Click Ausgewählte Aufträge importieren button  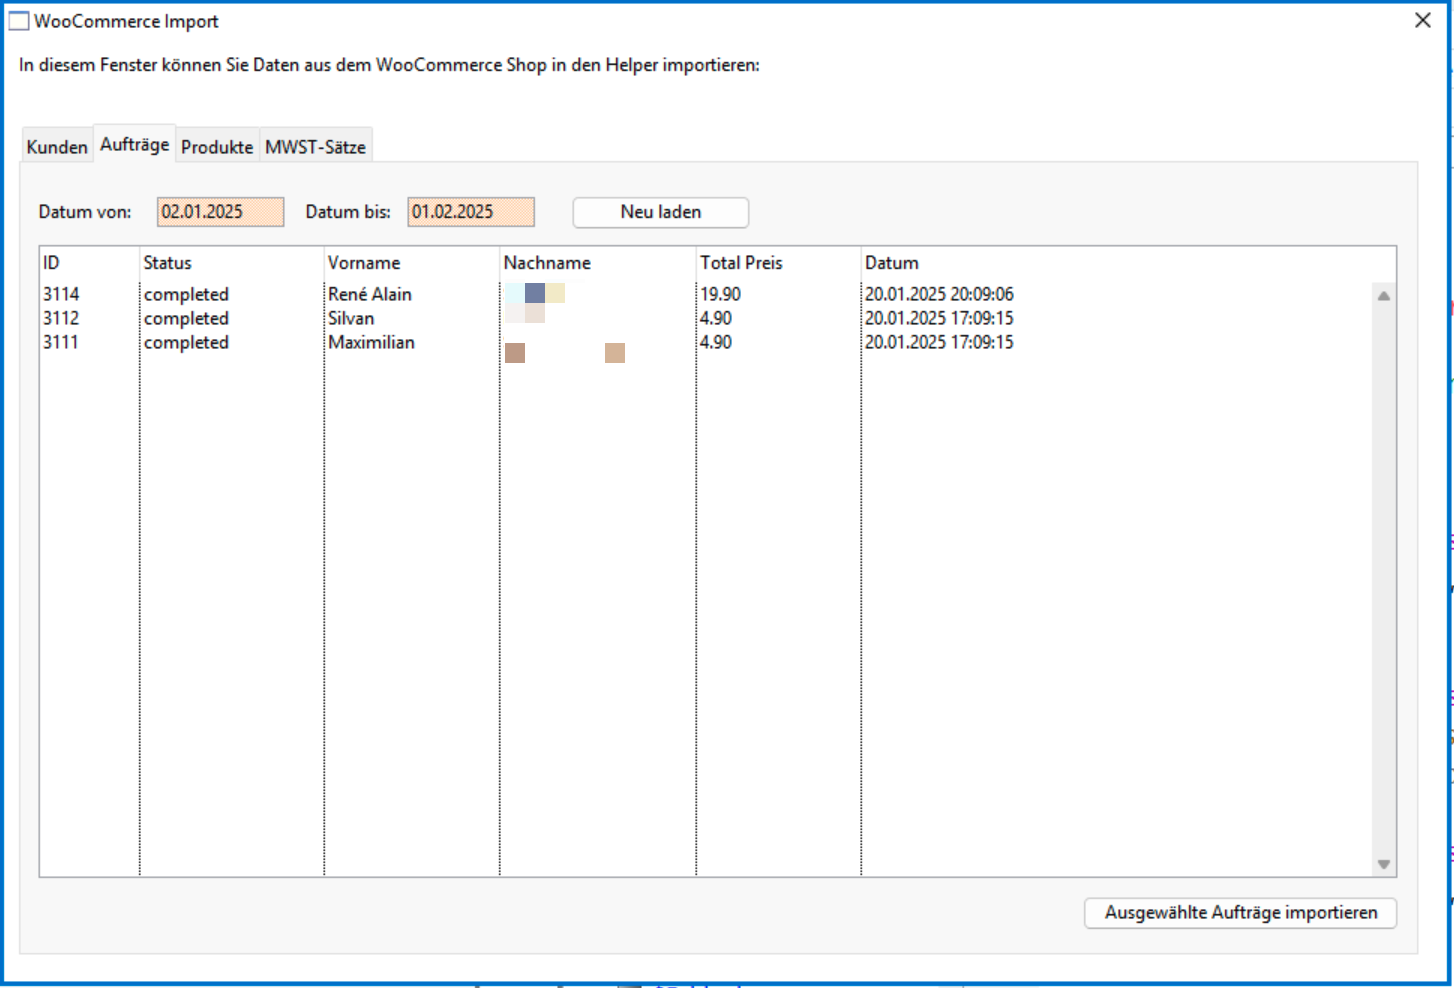[x=1240, y=912]
